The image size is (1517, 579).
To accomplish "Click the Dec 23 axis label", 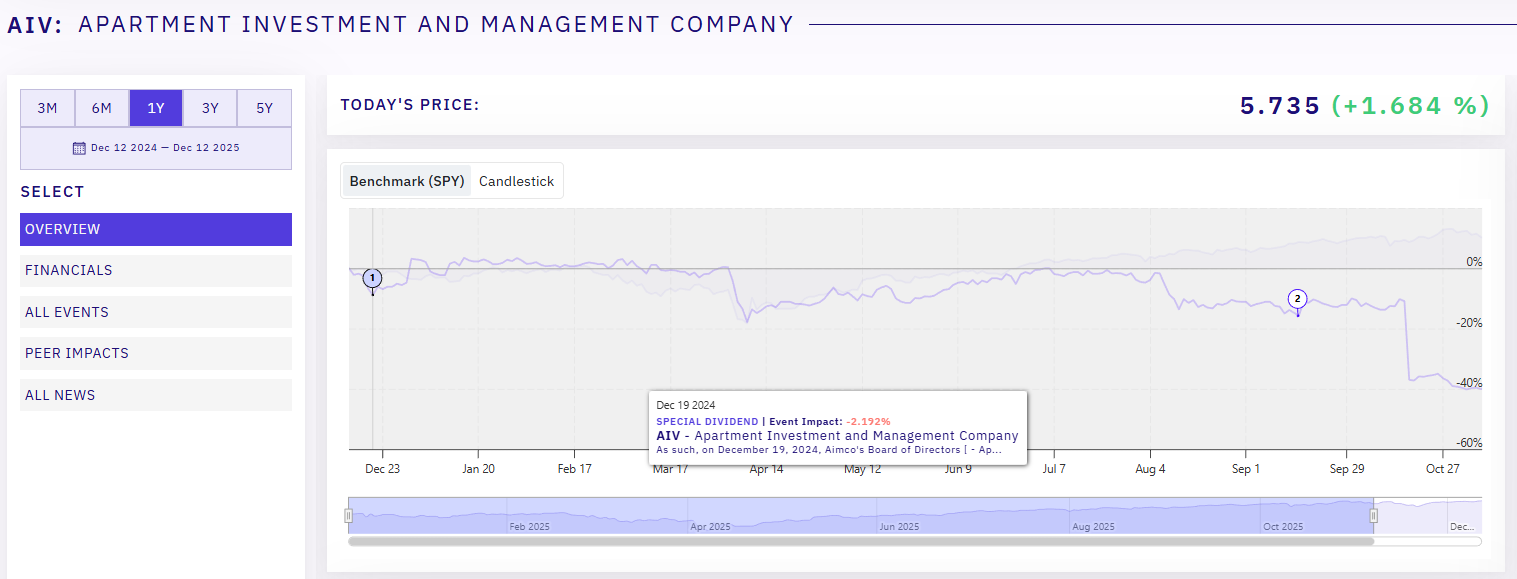I will point(382,469).
